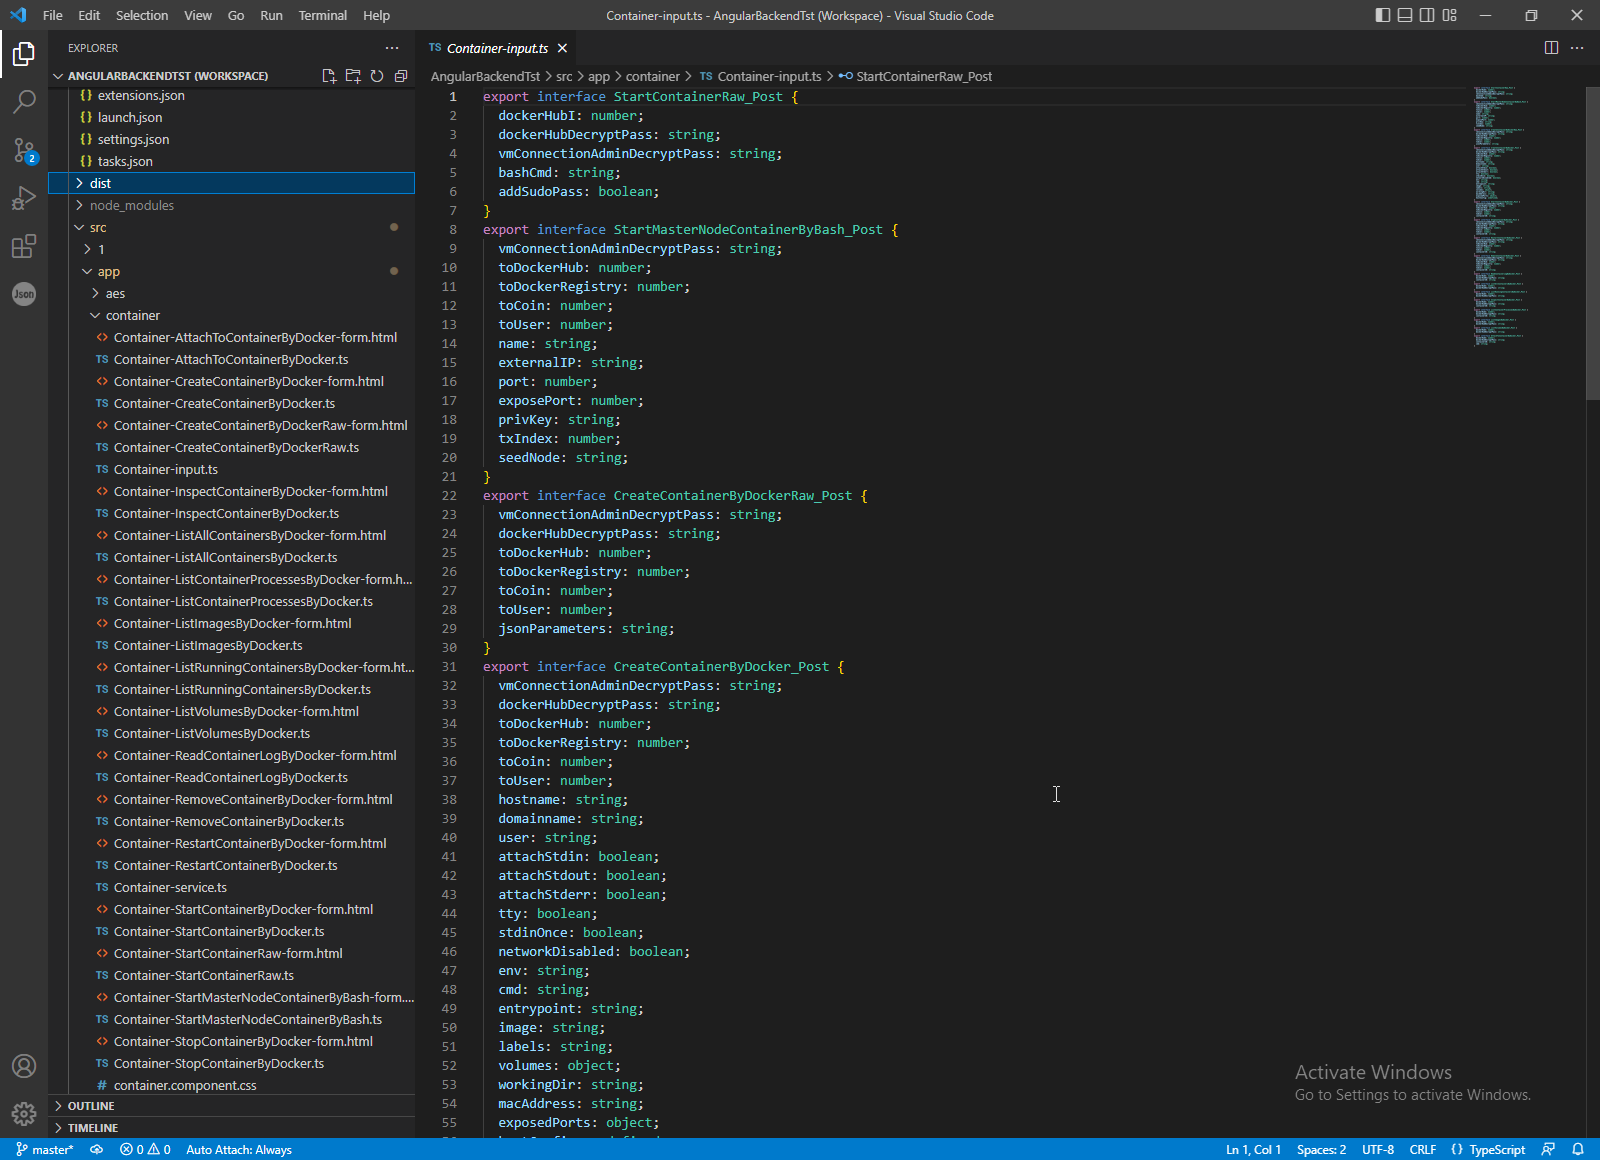Create a new file in the Explorer
This screenshot has width=1600, height=1160.
[x=328, y=75]
